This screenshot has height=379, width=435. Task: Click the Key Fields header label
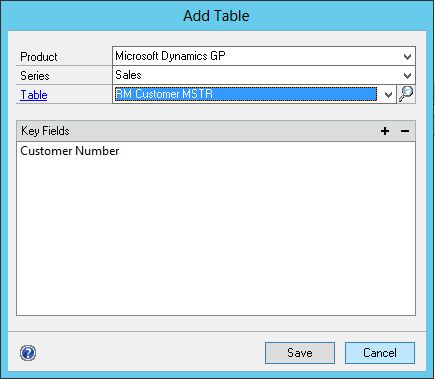pyautogui.click(x=45, y=131)
